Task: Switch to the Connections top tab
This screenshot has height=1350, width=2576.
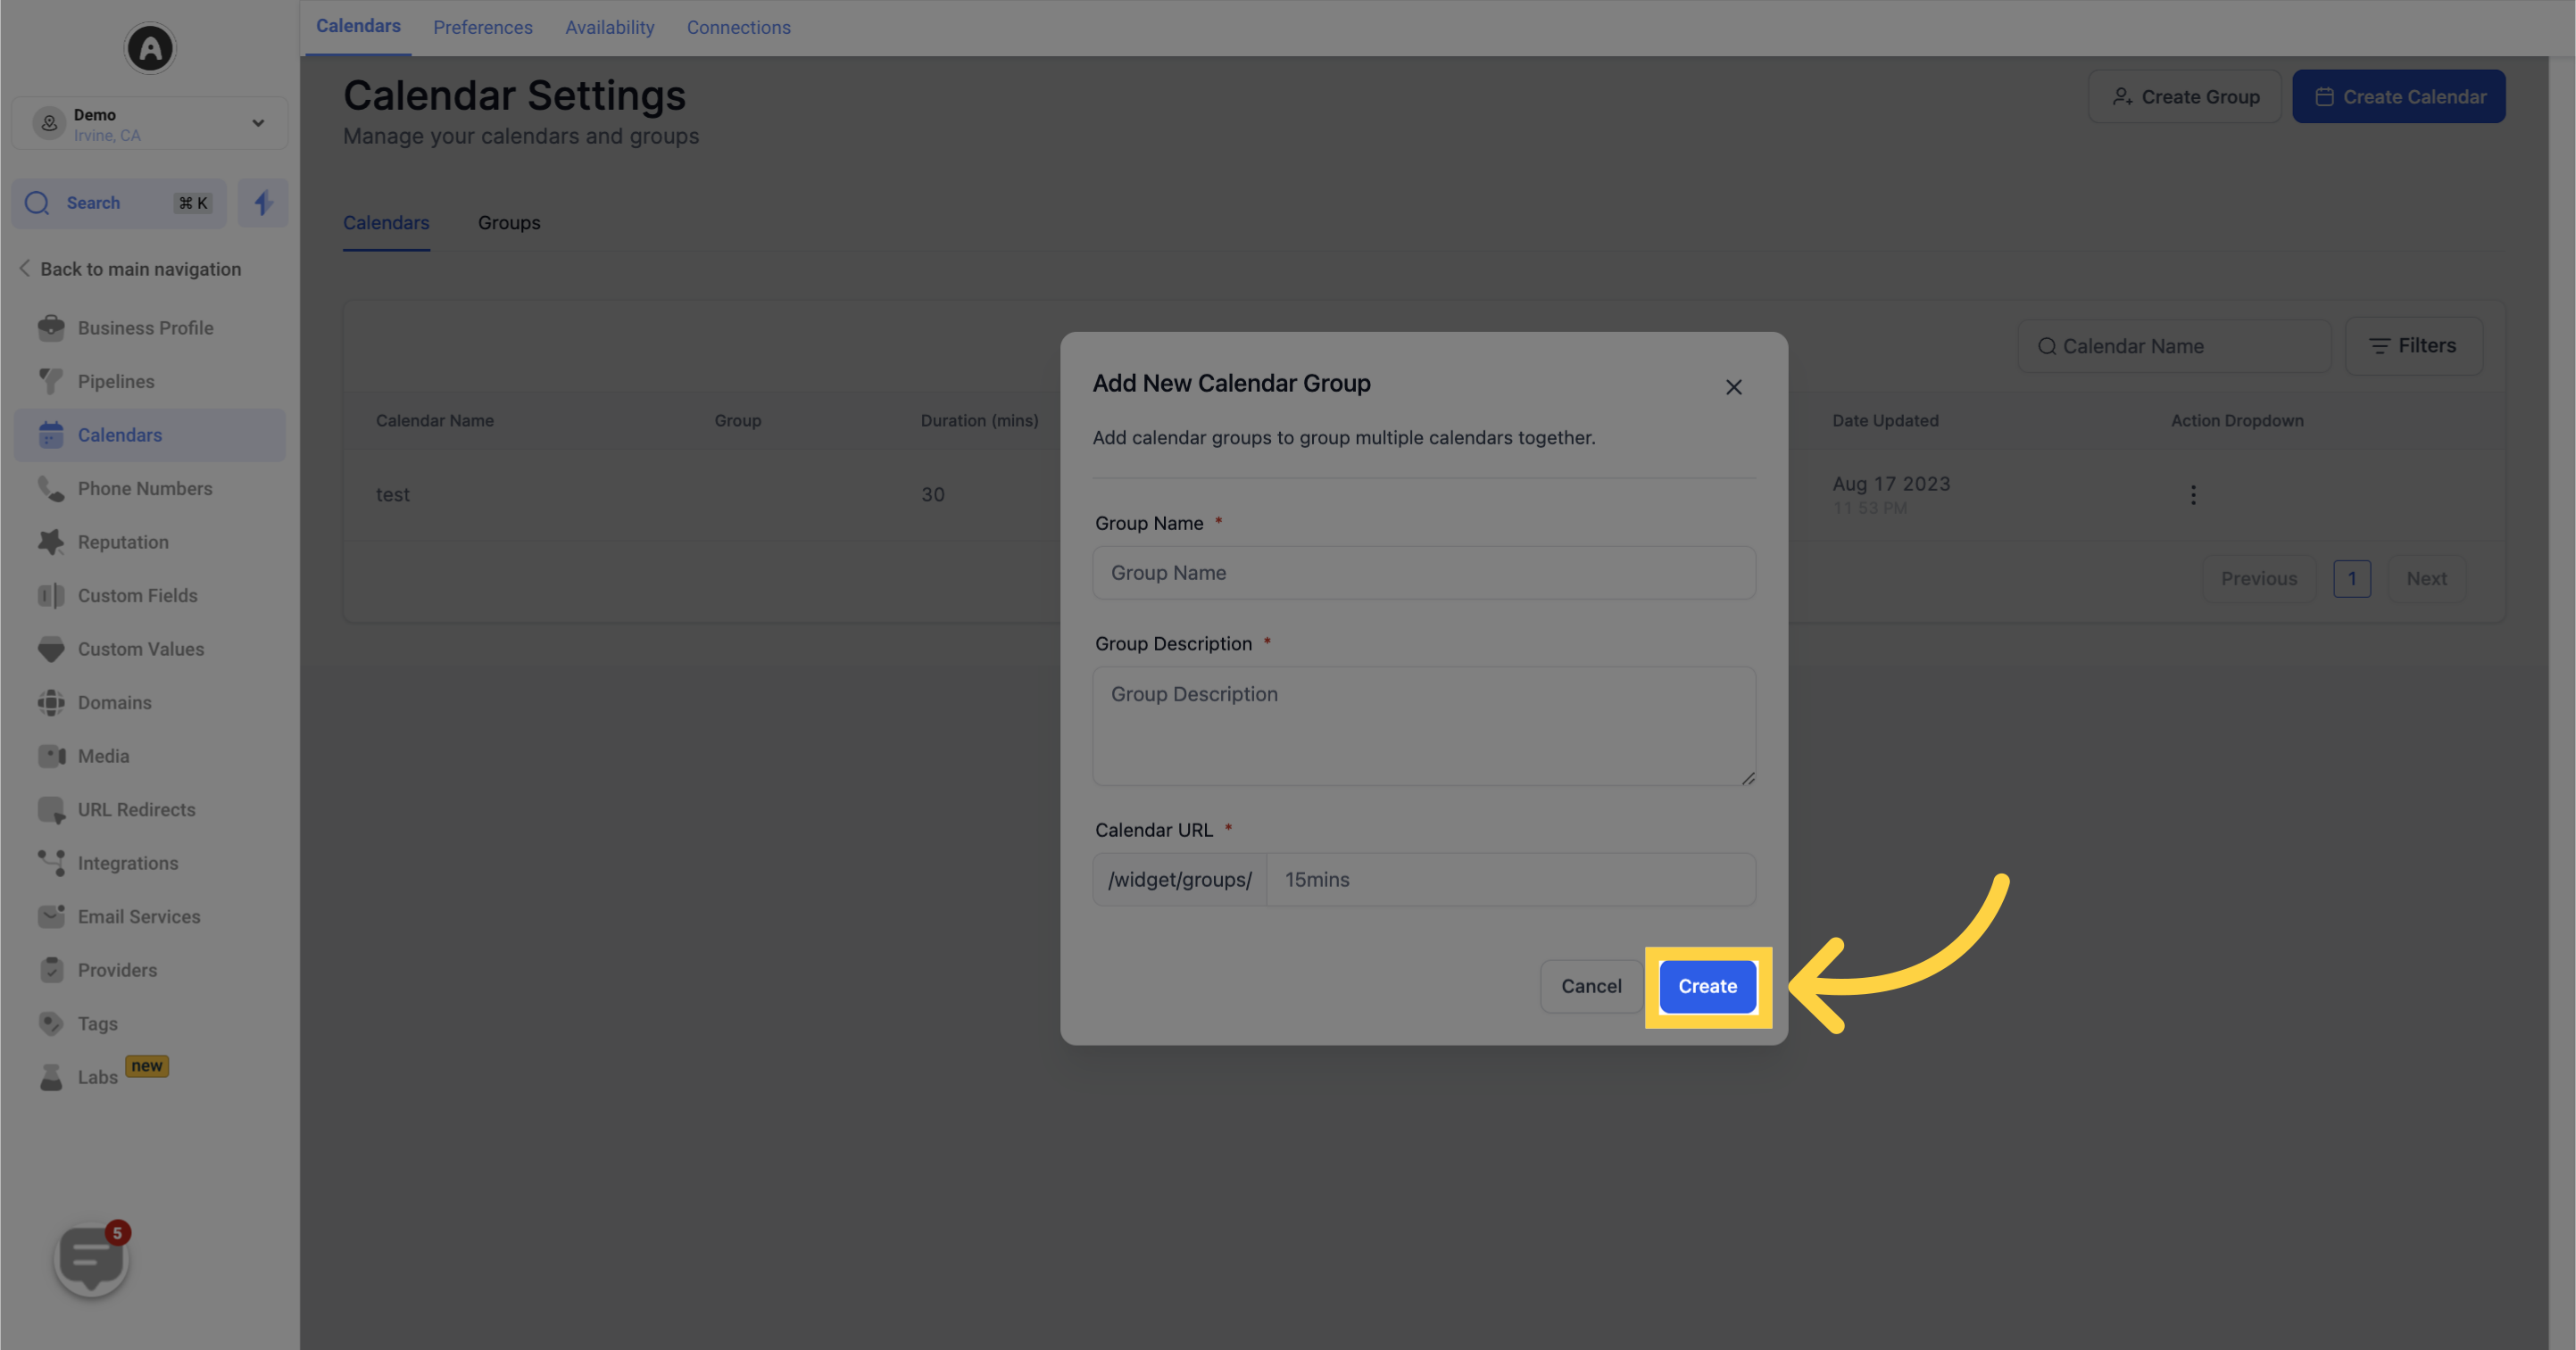Action: (738, 27)
